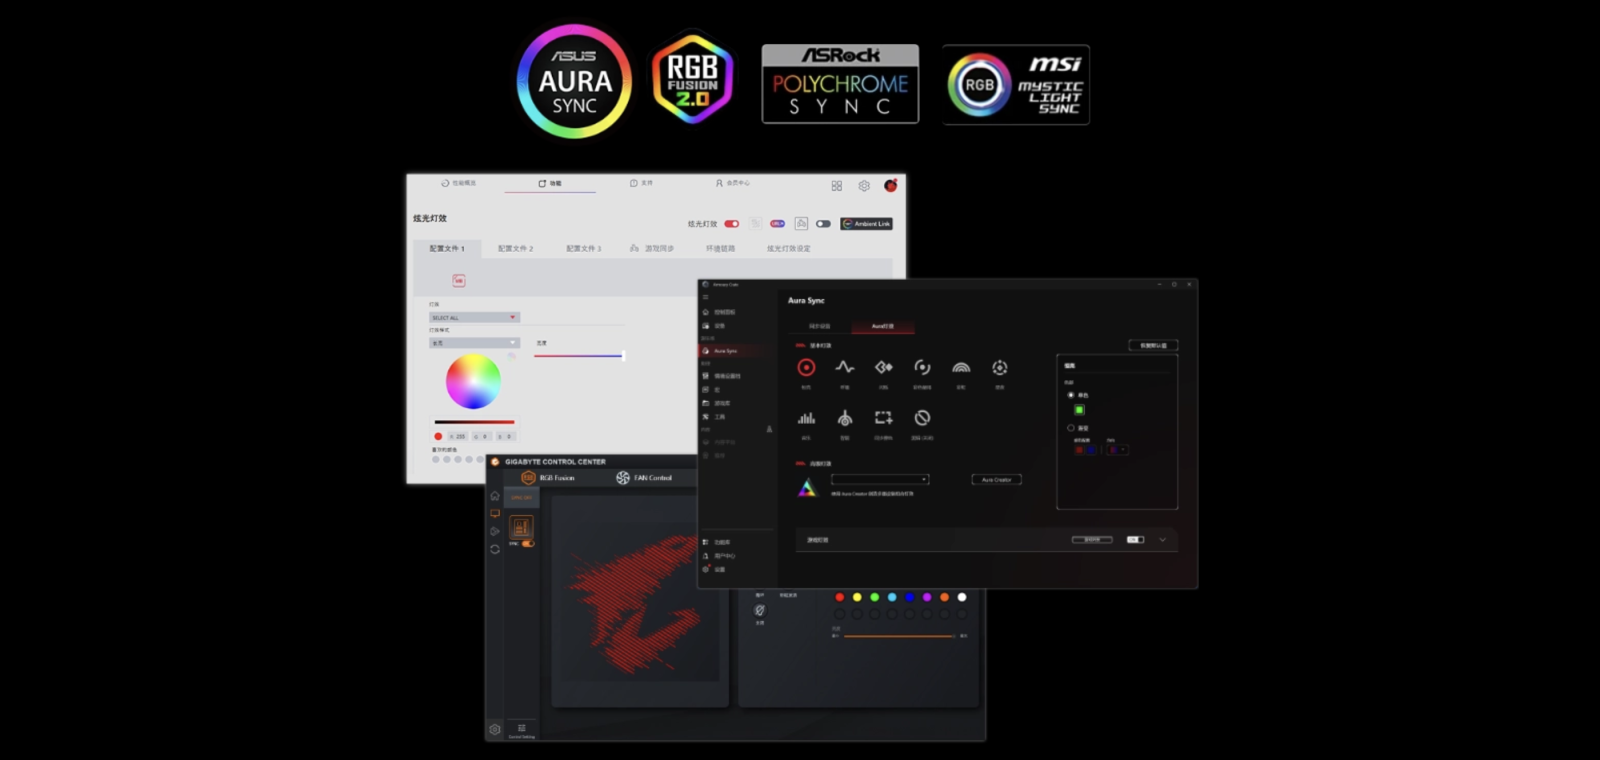Open the FAN Control tab in Gigabyte Control Center
Viewport: 1600px width, 760px height.
pos(644,478)
